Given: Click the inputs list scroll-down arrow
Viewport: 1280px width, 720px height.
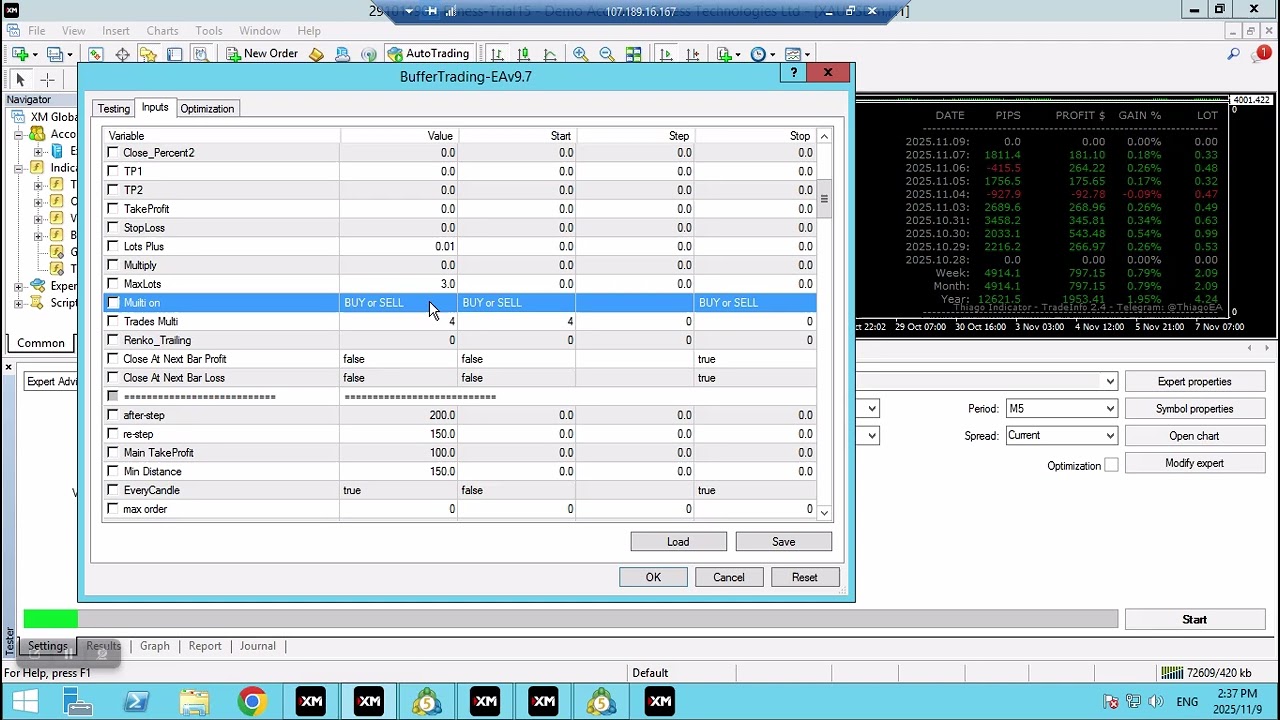Looking at the screenshot, I should pyautogui.click(x=824, y=512).
